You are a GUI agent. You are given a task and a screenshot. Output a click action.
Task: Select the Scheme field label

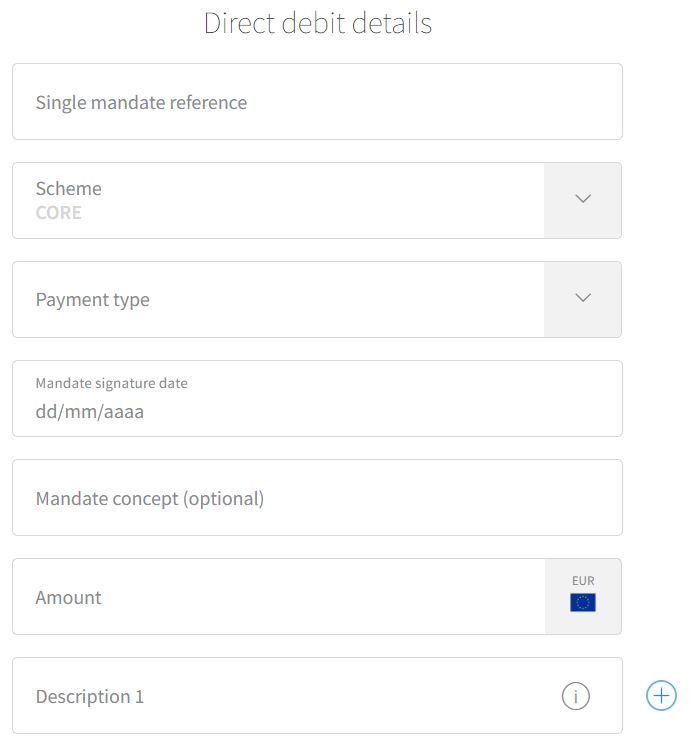click(68, 189)
